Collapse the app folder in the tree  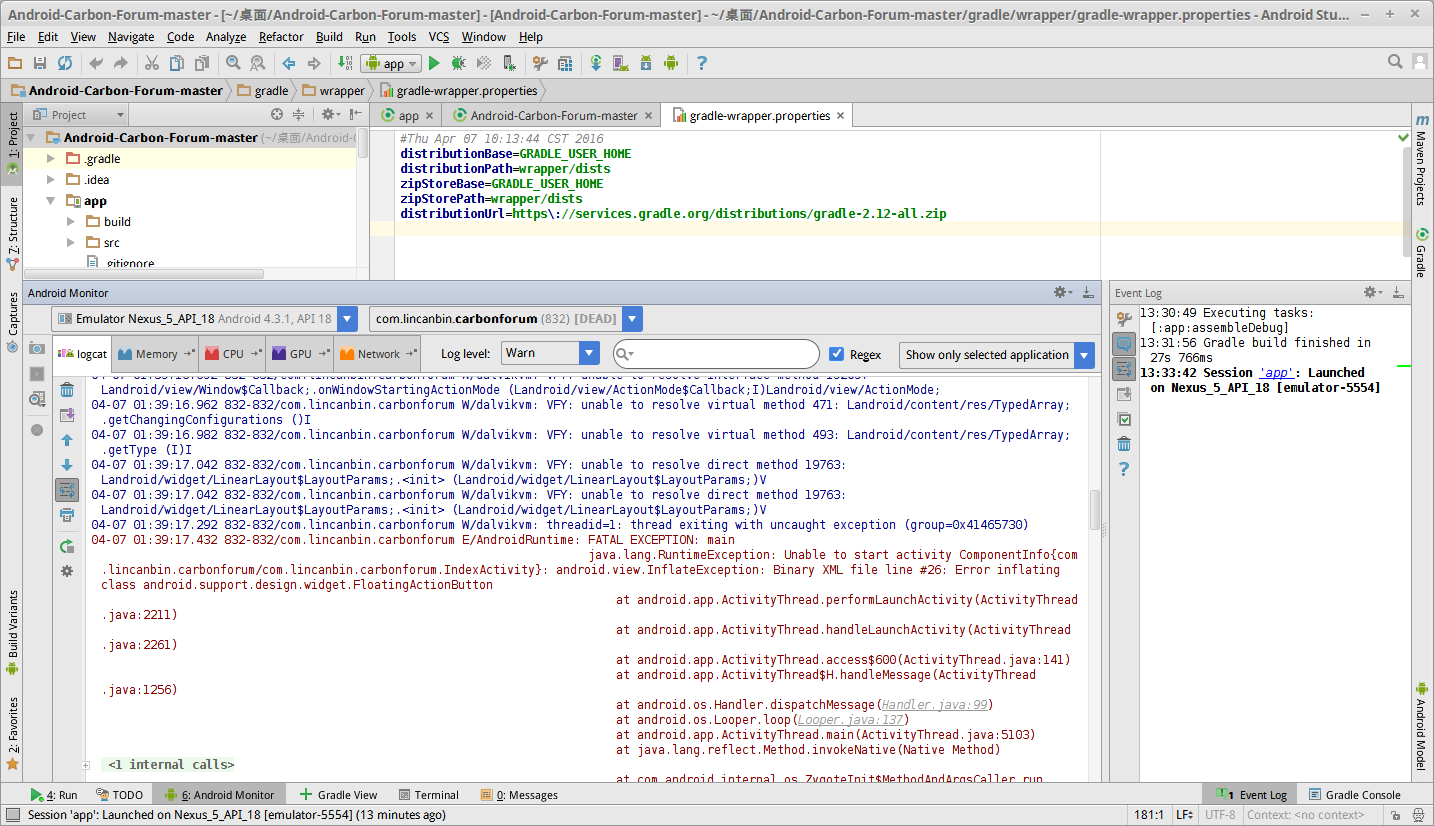tap(51, 201)
